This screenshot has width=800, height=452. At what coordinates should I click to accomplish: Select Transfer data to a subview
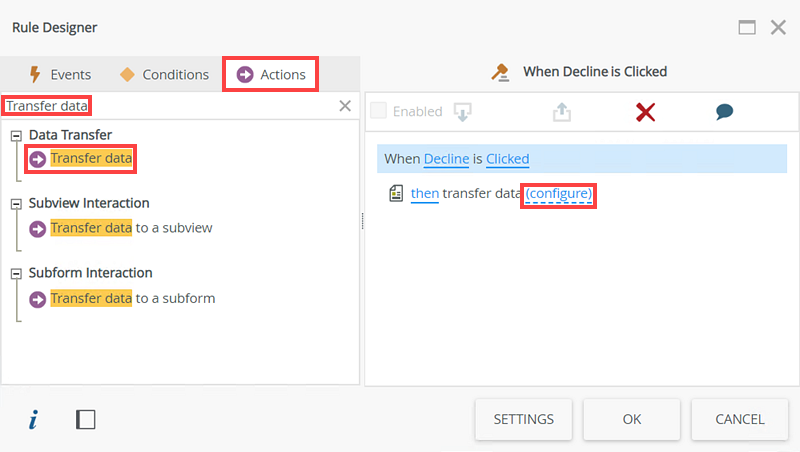pos(131,228)
